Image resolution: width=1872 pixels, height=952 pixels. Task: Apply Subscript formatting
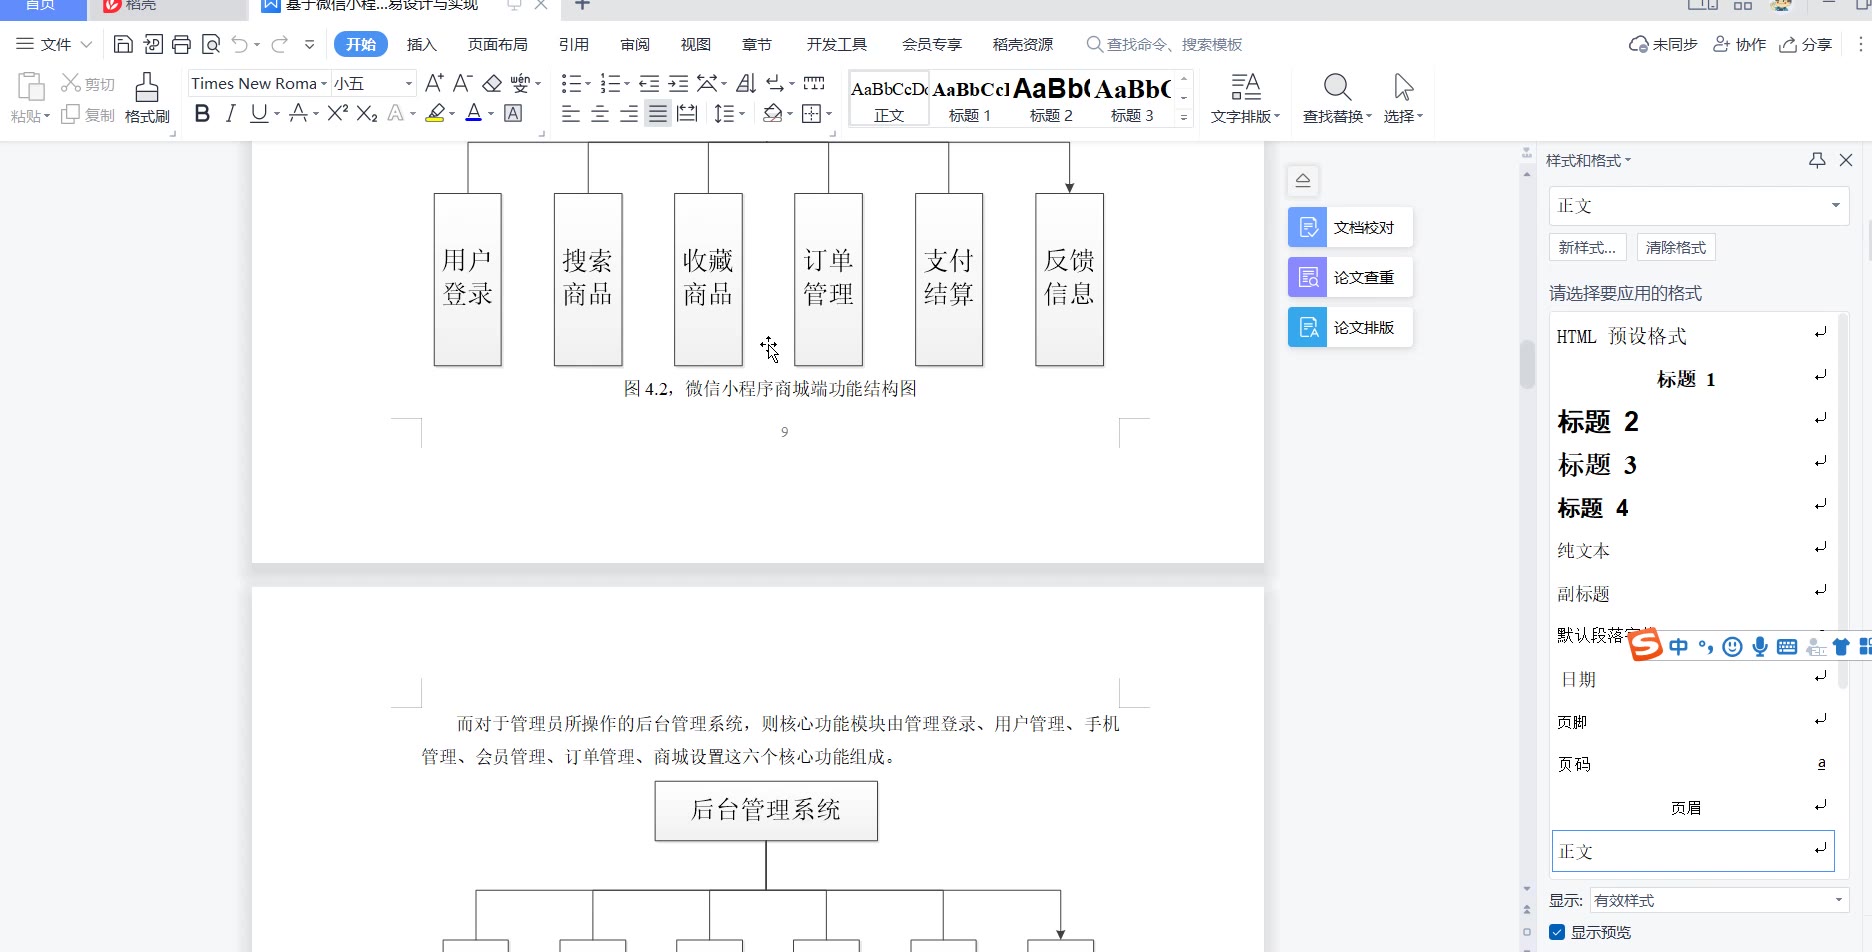tap(367, 113)
